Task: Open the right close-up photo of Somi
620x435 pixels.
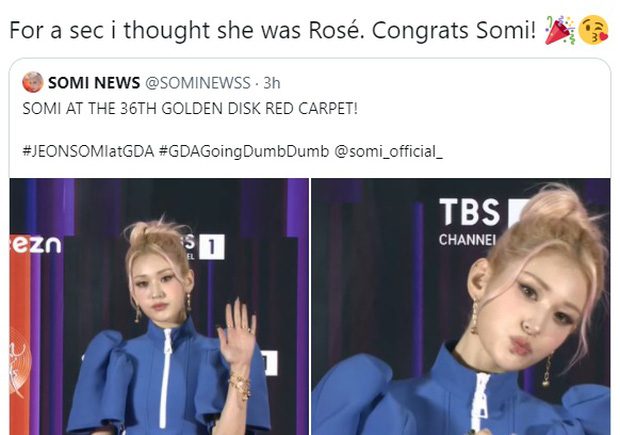Action: 461,306
